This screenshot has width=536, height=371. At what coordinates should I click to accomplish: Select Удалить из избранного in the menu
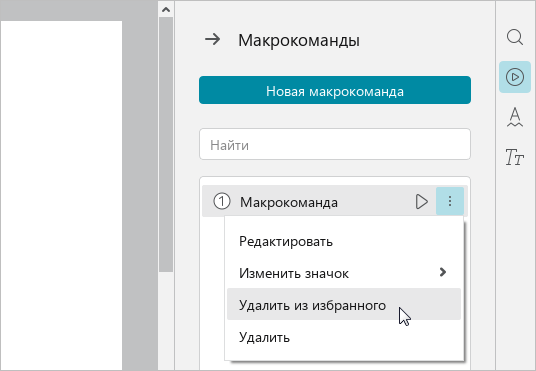pos(344,304)
